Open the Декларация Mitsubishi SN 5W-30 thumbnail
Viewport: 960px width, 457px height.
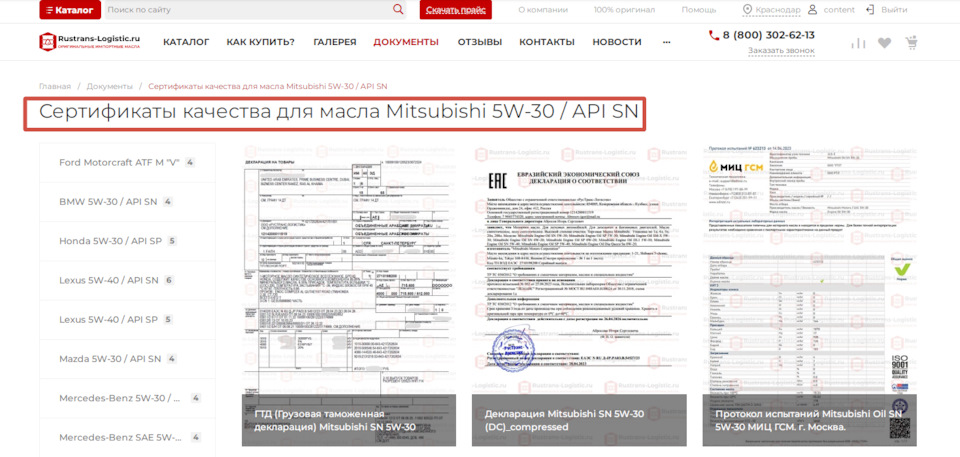pyautogui.click(x=579, y=295)
